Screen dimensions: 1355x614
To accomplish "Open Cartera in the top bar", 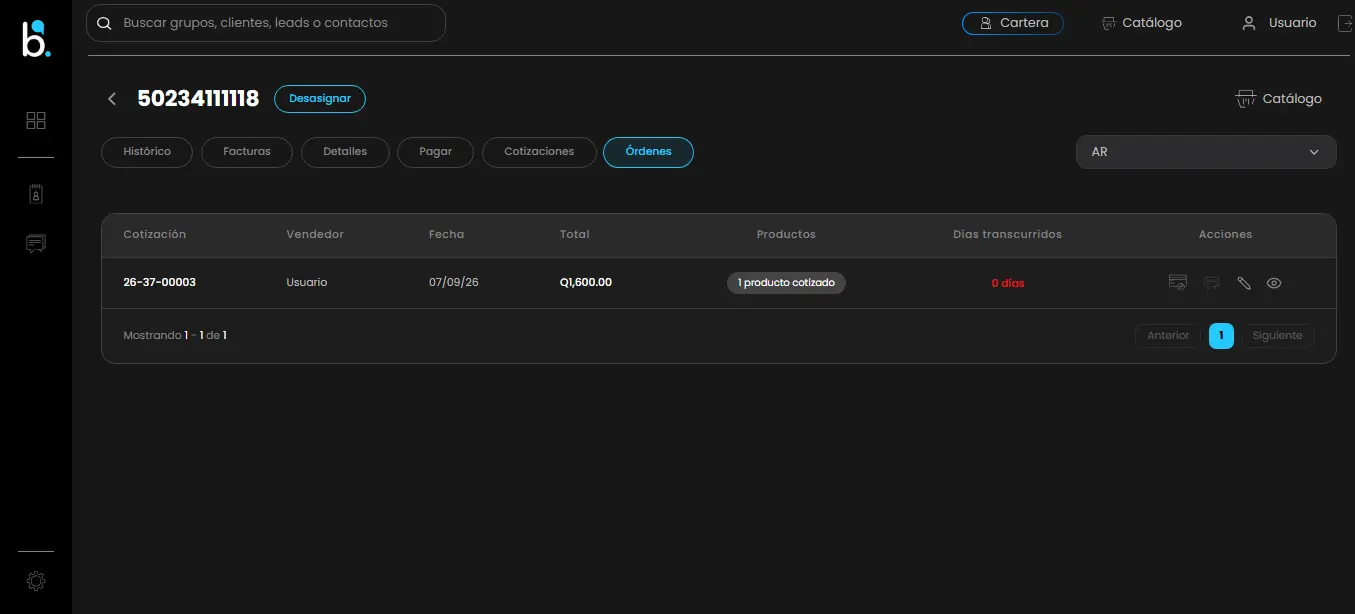I will pyautogui.click(x=1012, y=23).
